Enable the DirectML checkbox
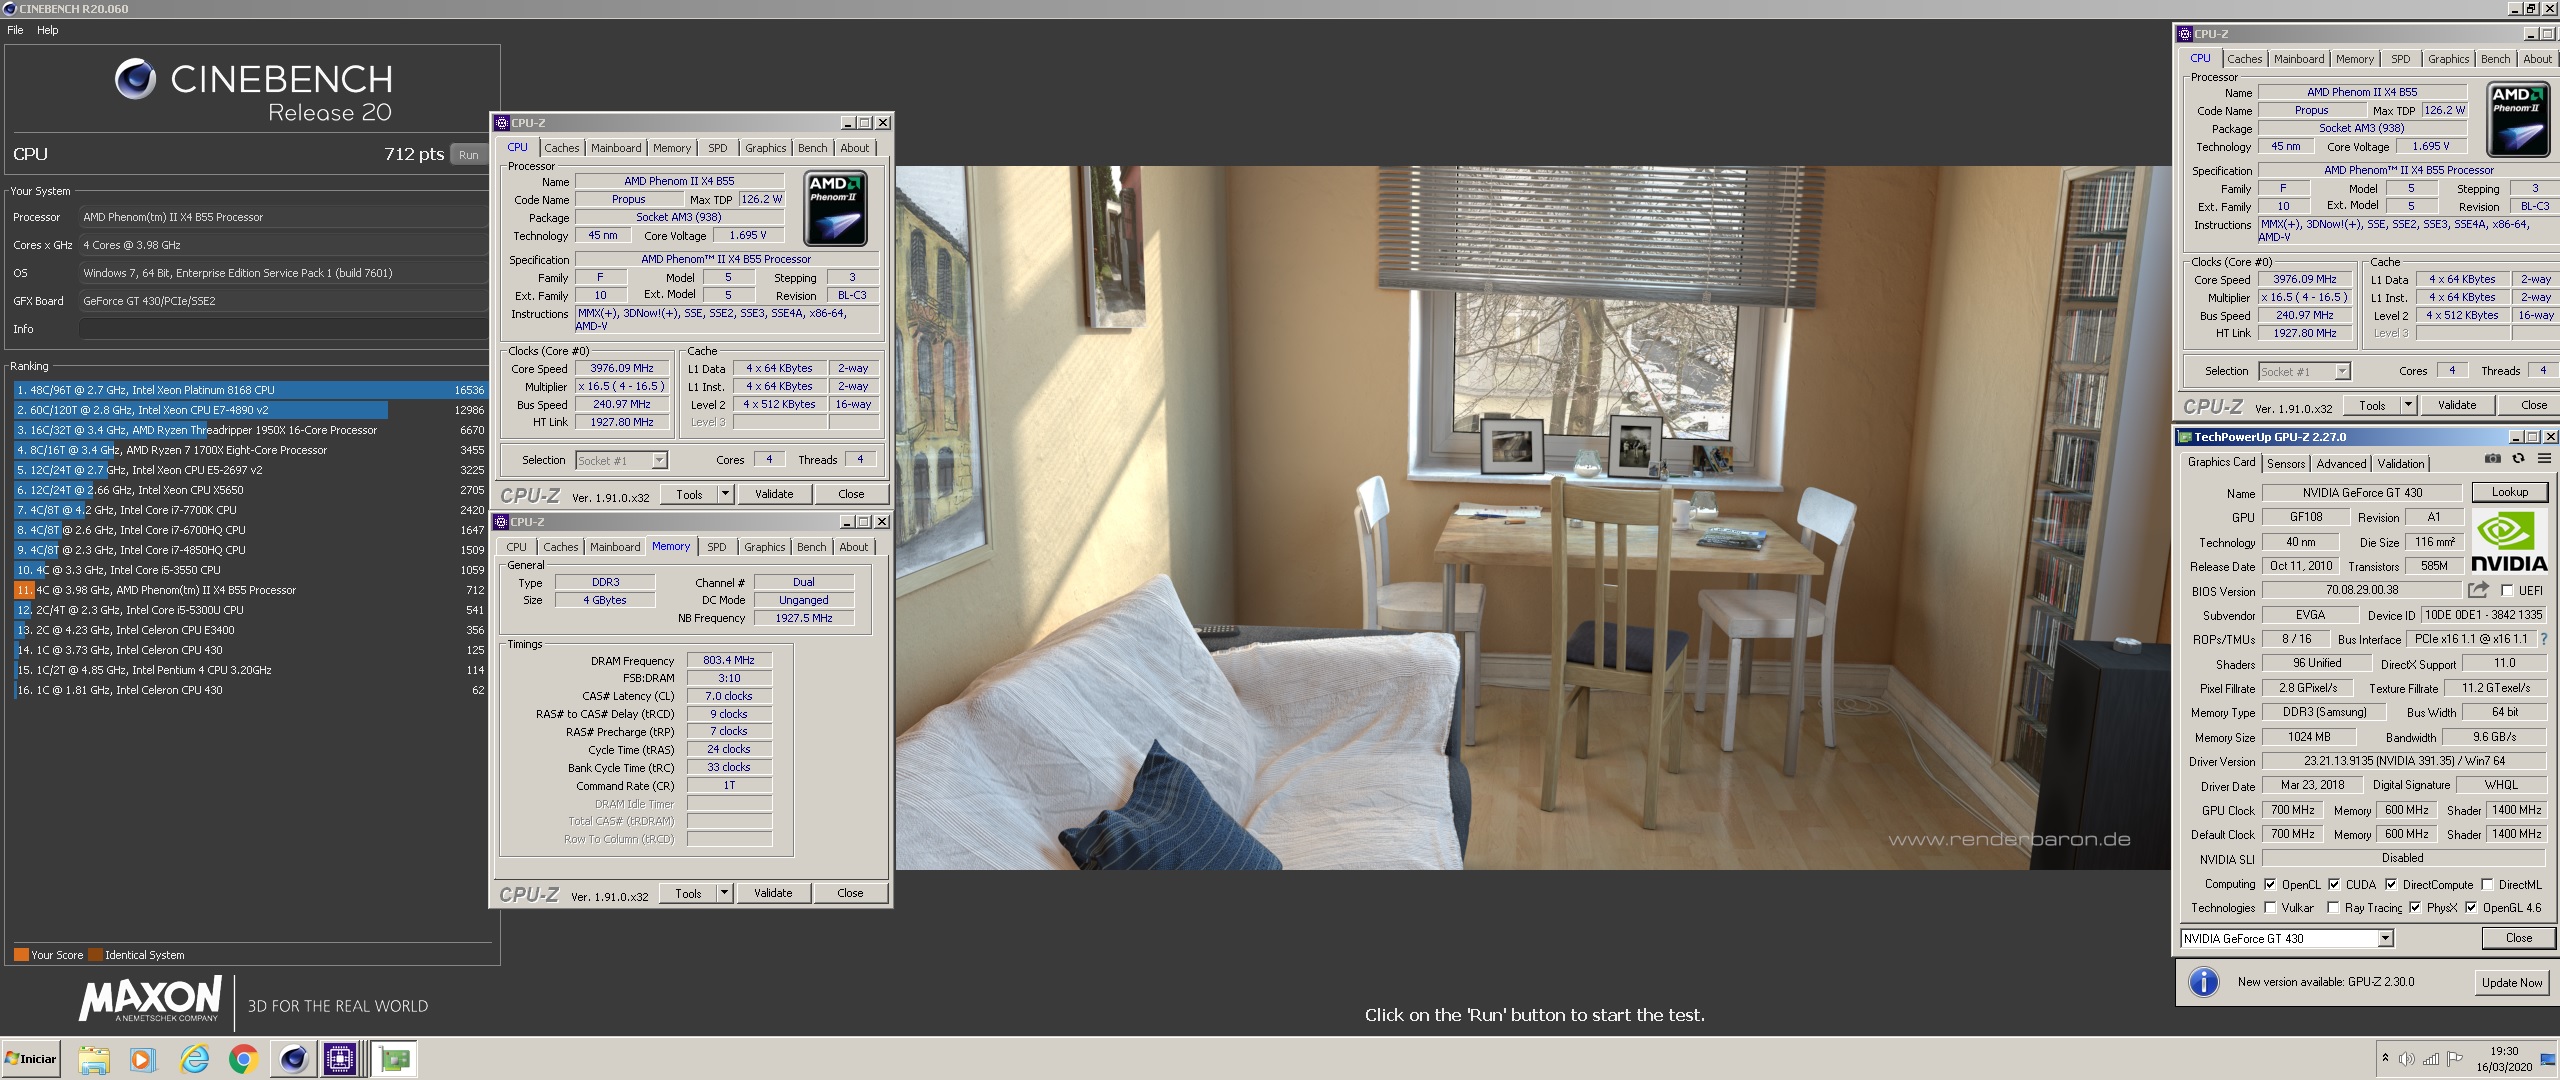 coord(2487,884)
